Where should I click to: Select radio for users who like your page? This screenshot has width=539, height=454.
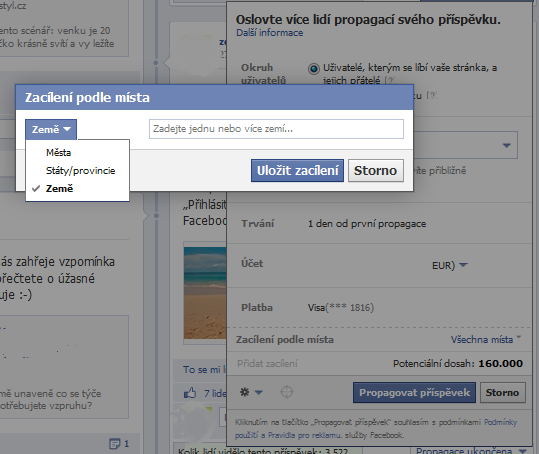[x=314, y=69]
